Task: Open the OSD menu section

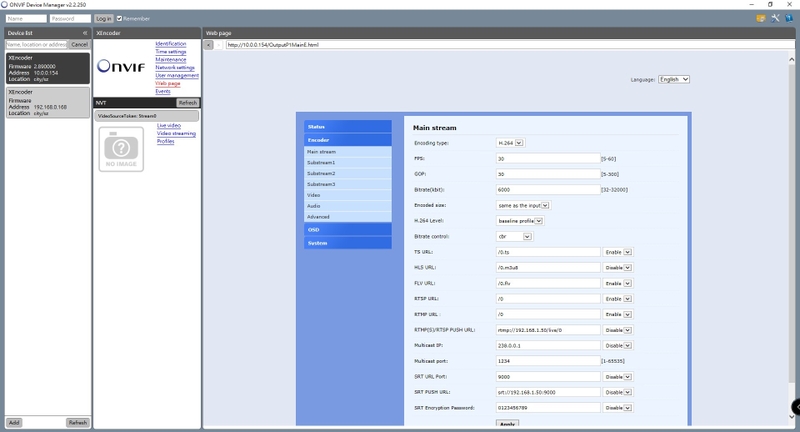Action: click(x=348, y=230)
